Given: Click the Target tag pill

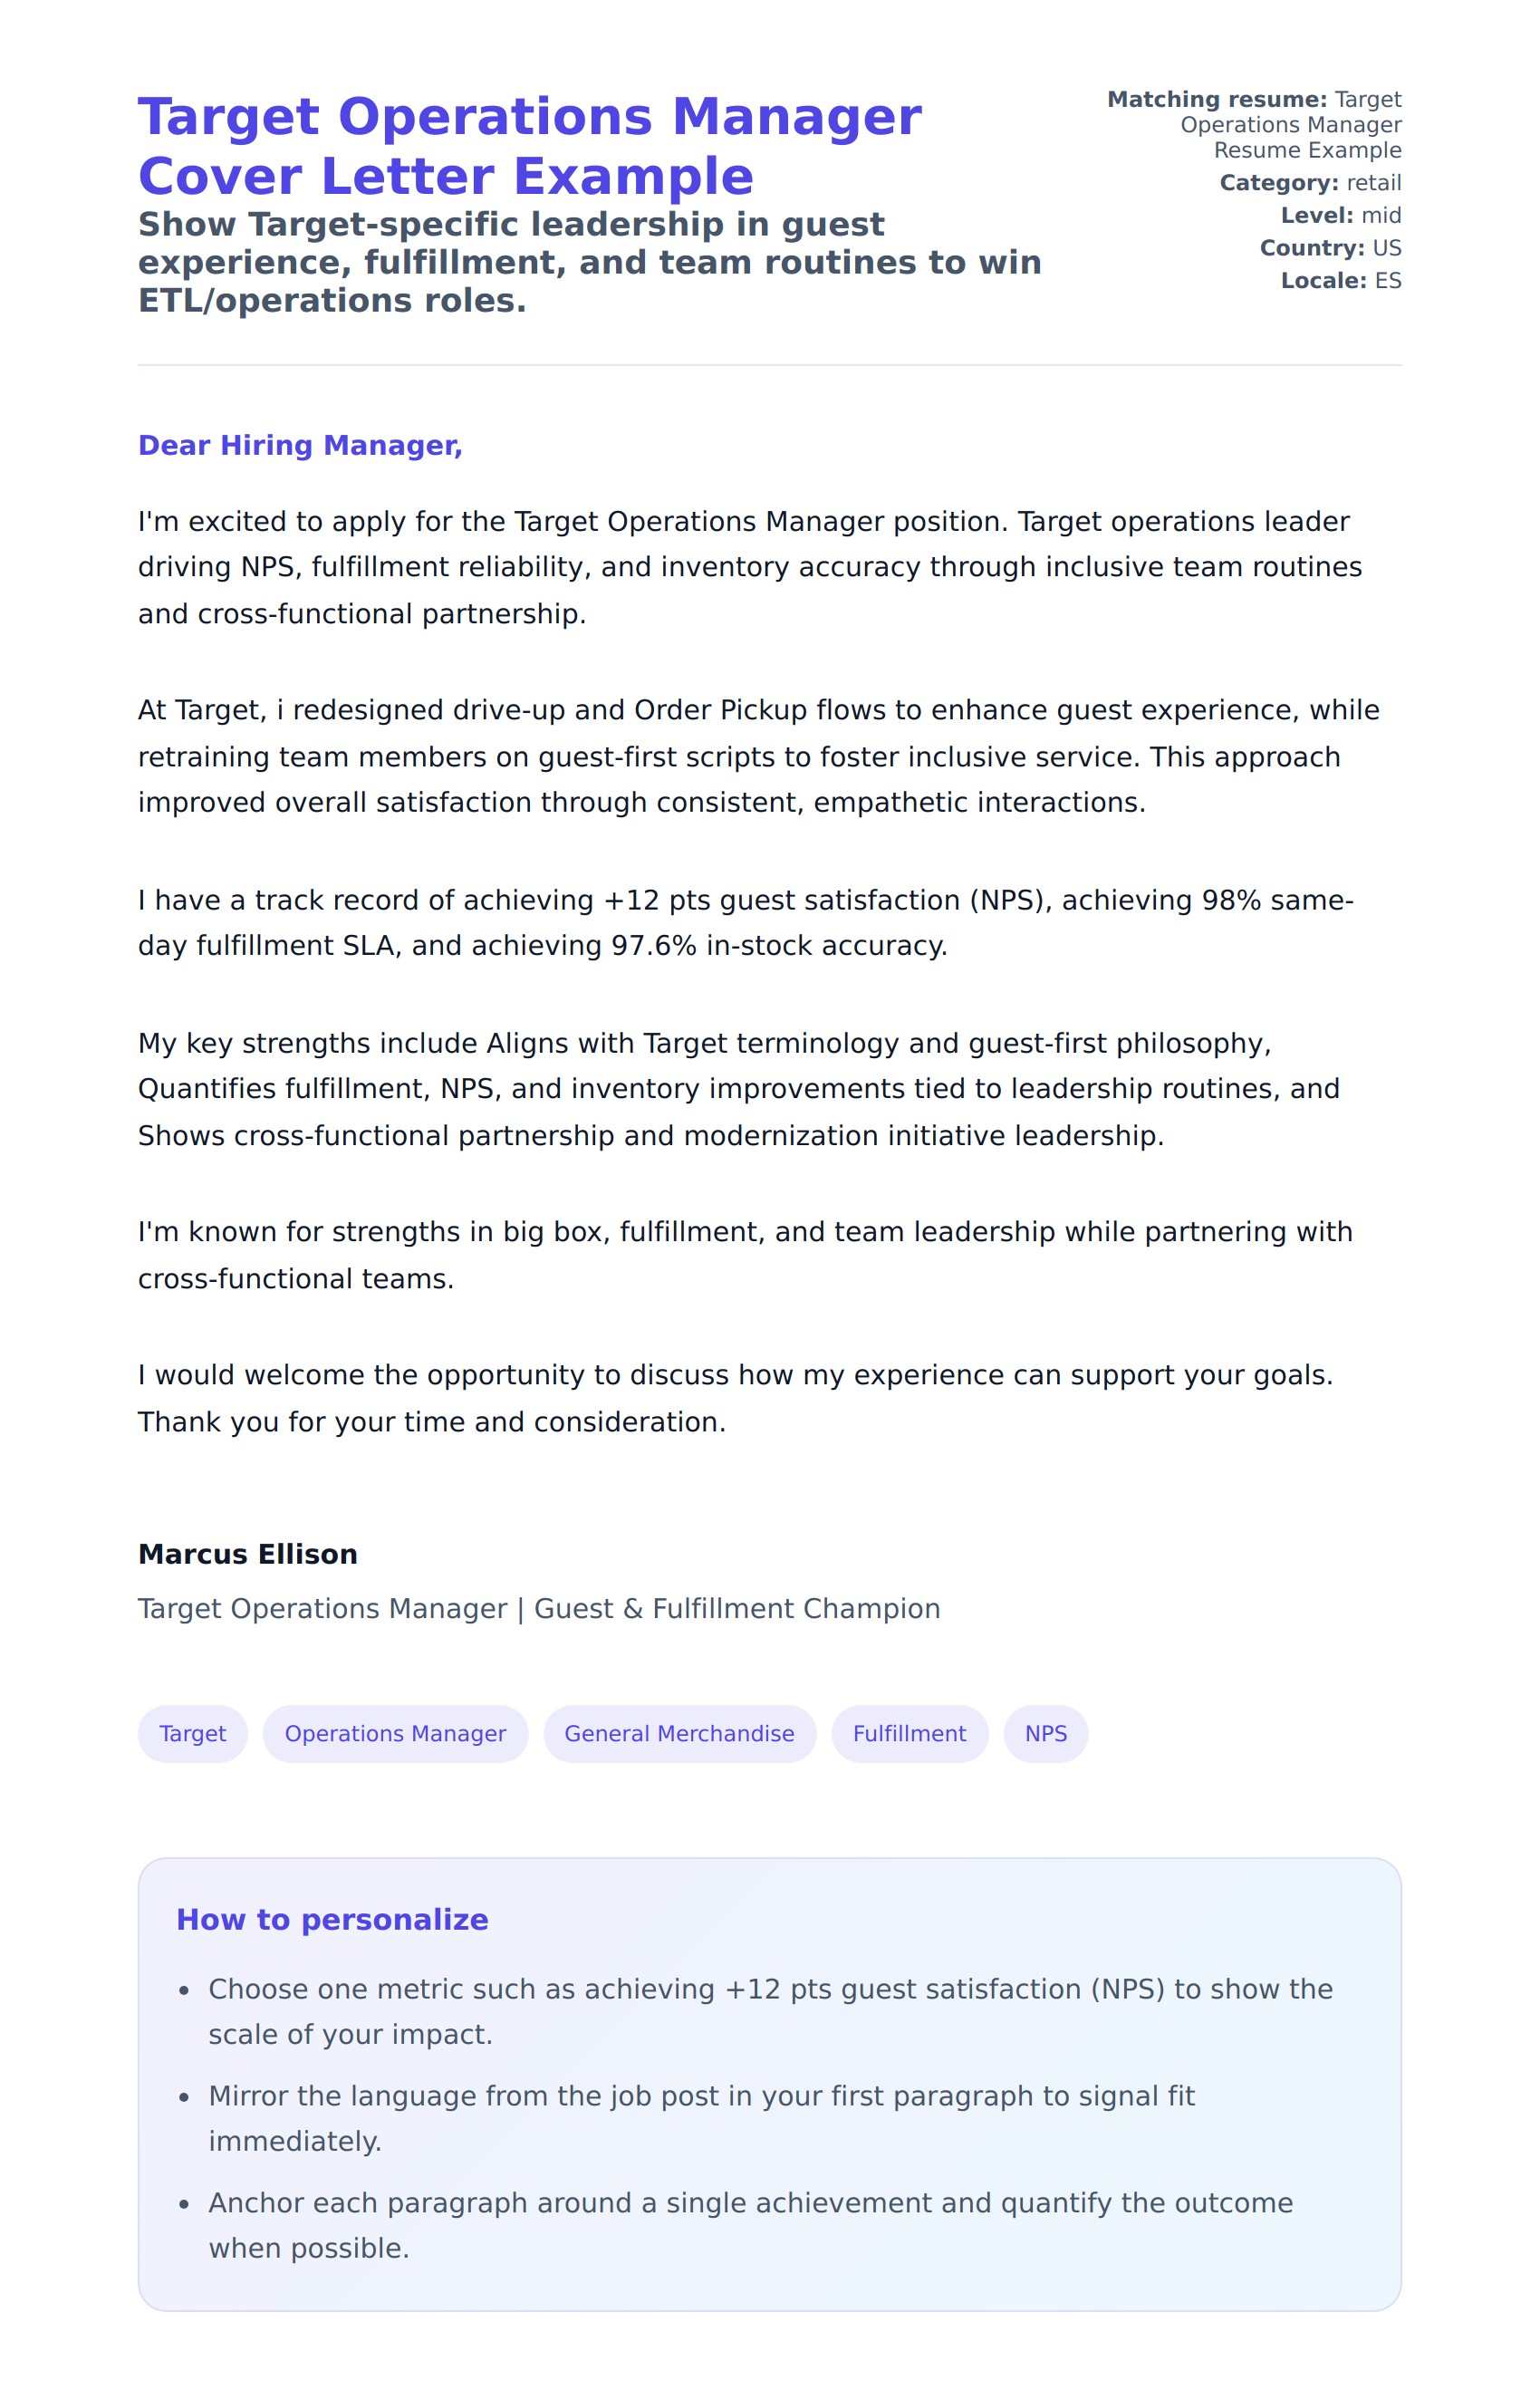Looking at the screenshot, I should [x=192, y=1733].
